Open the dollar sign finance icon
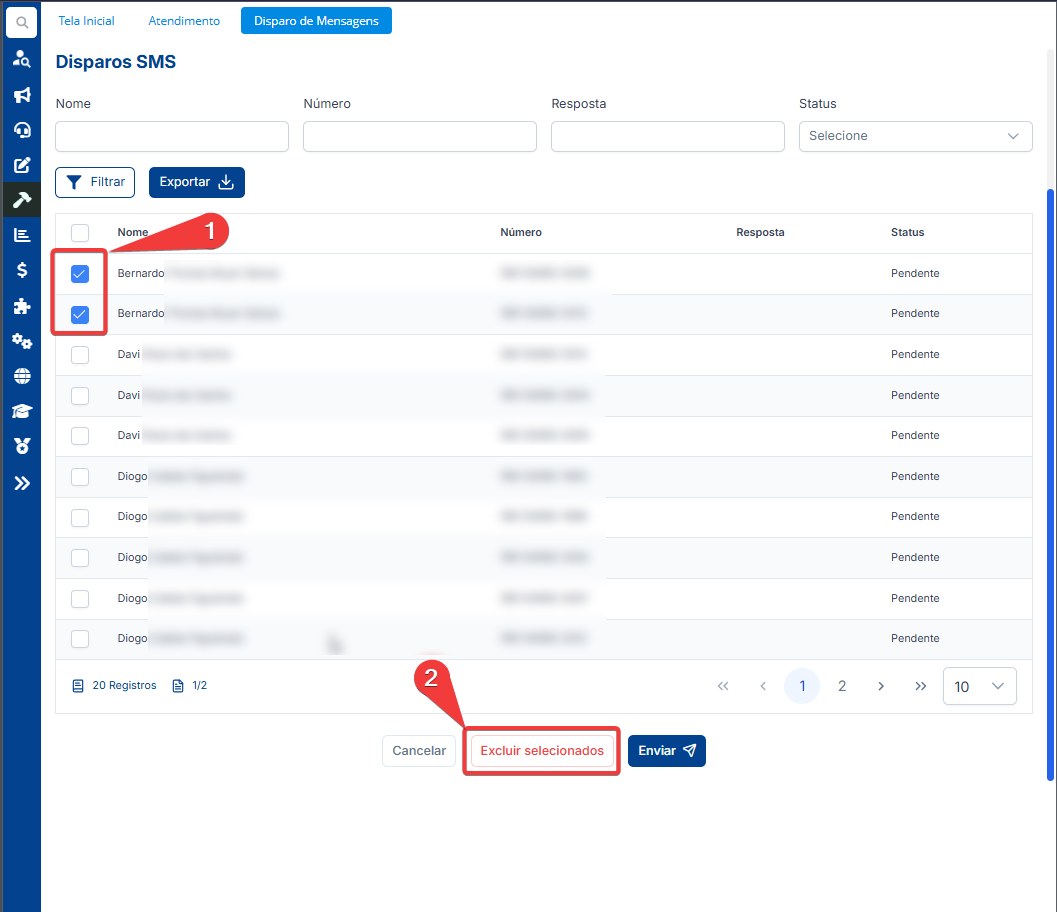 coord(22,270)
